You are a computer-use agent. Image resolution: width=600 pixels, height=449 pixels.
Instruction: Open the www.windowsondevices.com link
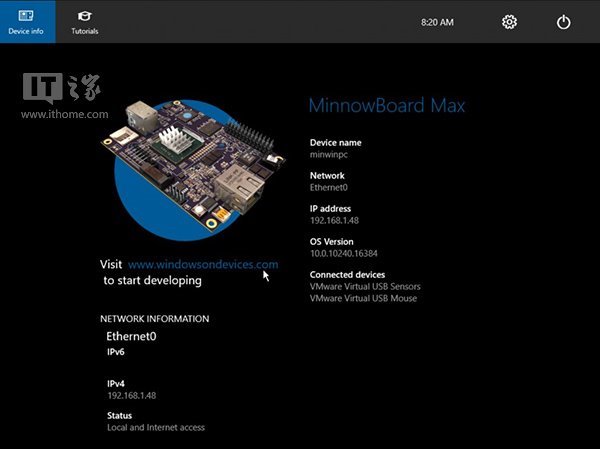pos(203,264)
